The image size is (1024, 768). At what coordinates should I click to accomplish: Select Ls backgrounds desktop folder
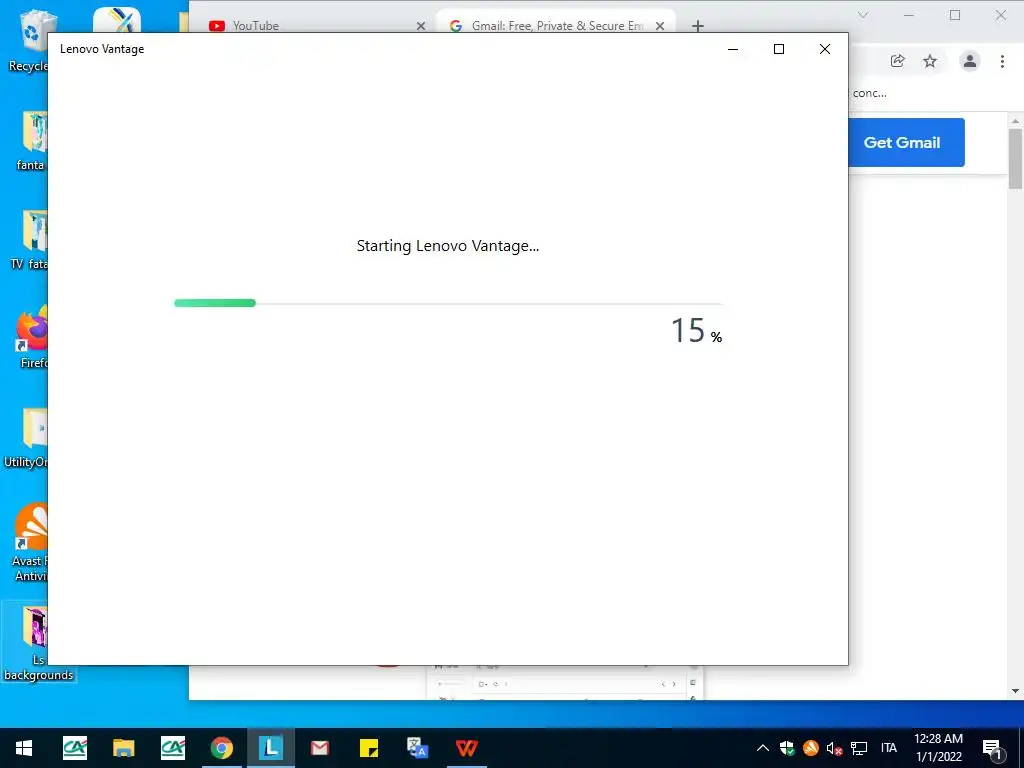[x=39, y=644]
